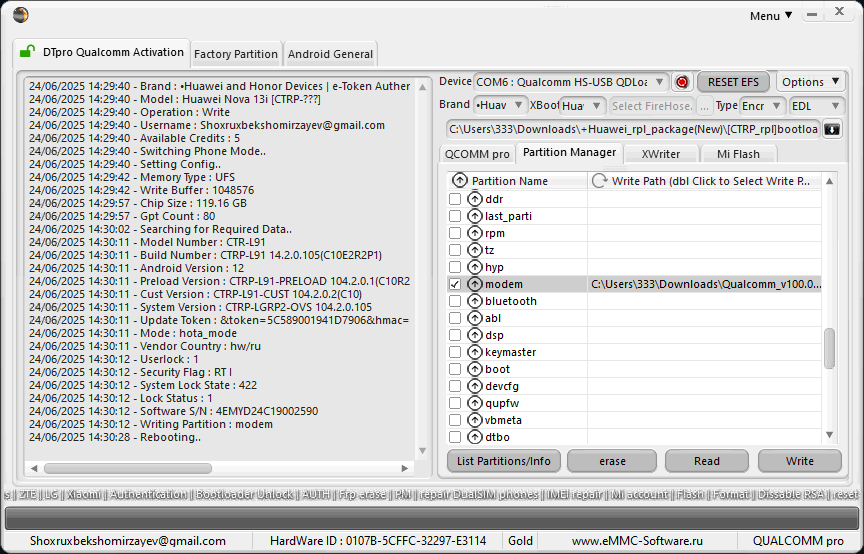Click the arrow icon for rpm partition
This screenshot has height=554, width=864.
pos(474,233)
